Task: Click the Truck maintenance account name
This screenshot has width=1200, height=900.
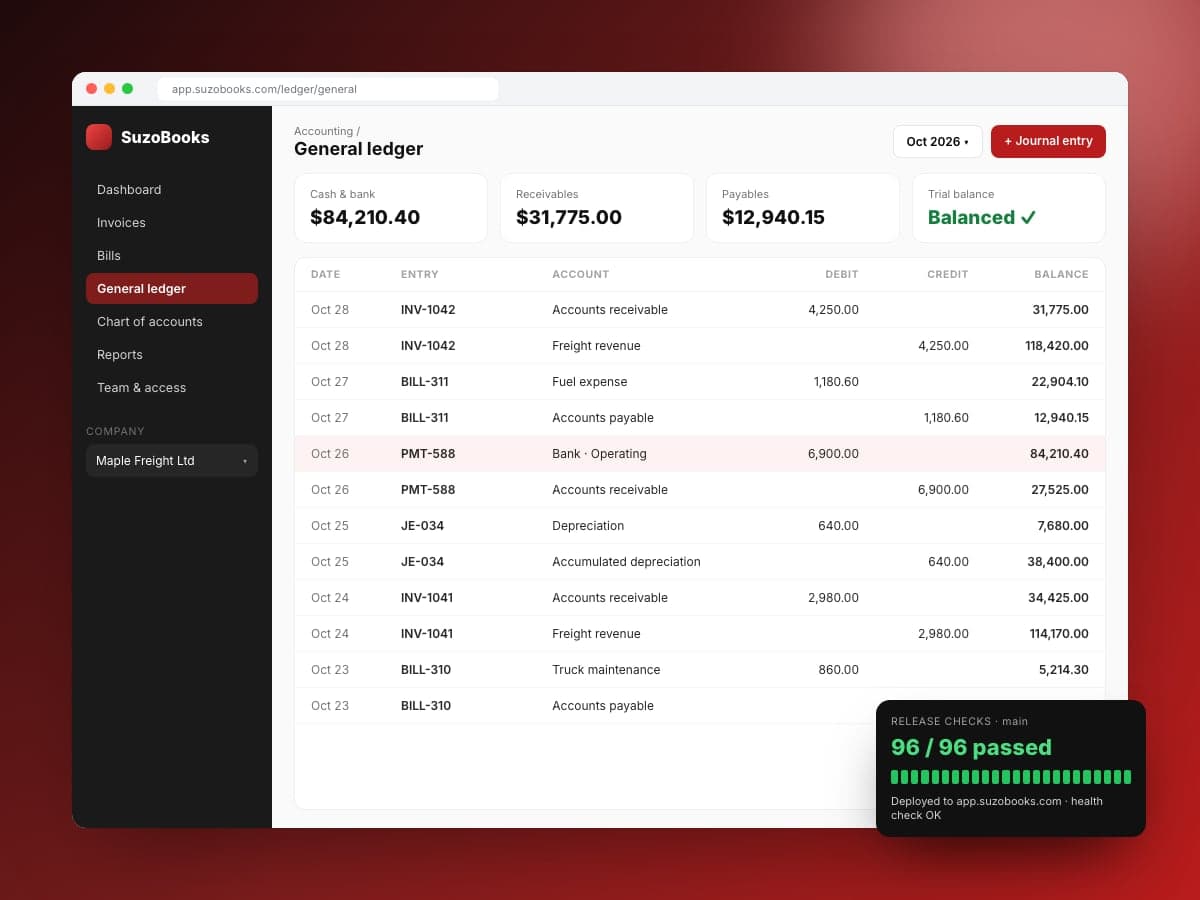Action: point(606,670)
